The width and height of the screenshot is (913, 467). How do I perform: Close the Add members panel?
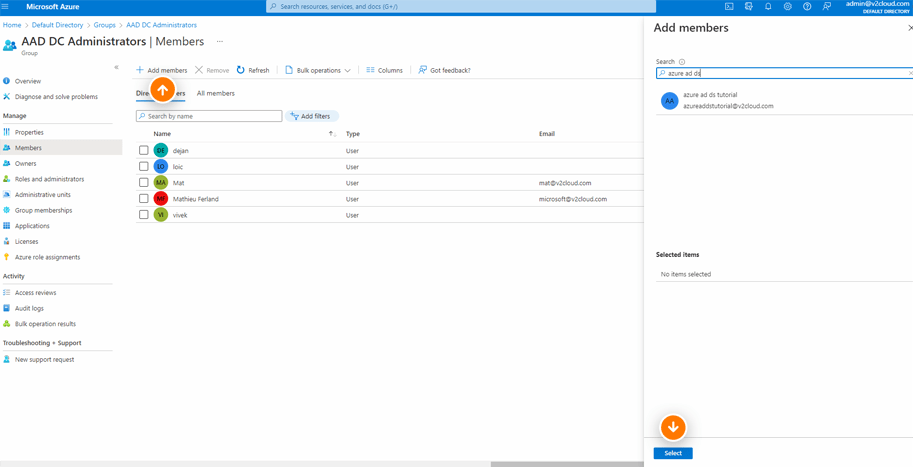point(910,28)
